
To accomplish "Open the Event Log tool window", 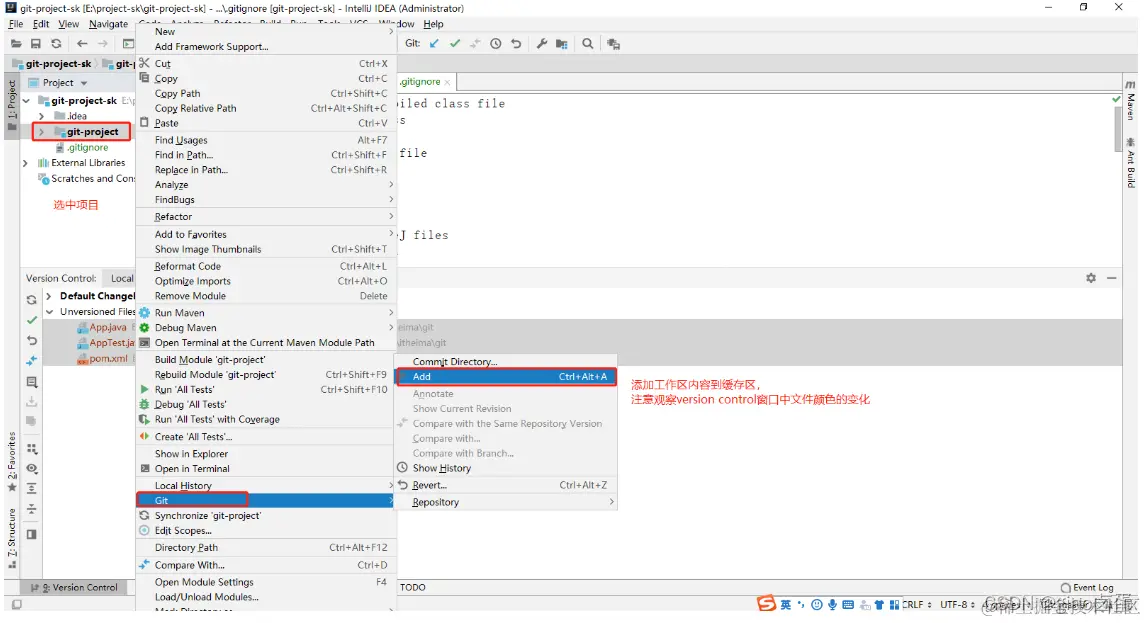I will tap(1087, 587).
